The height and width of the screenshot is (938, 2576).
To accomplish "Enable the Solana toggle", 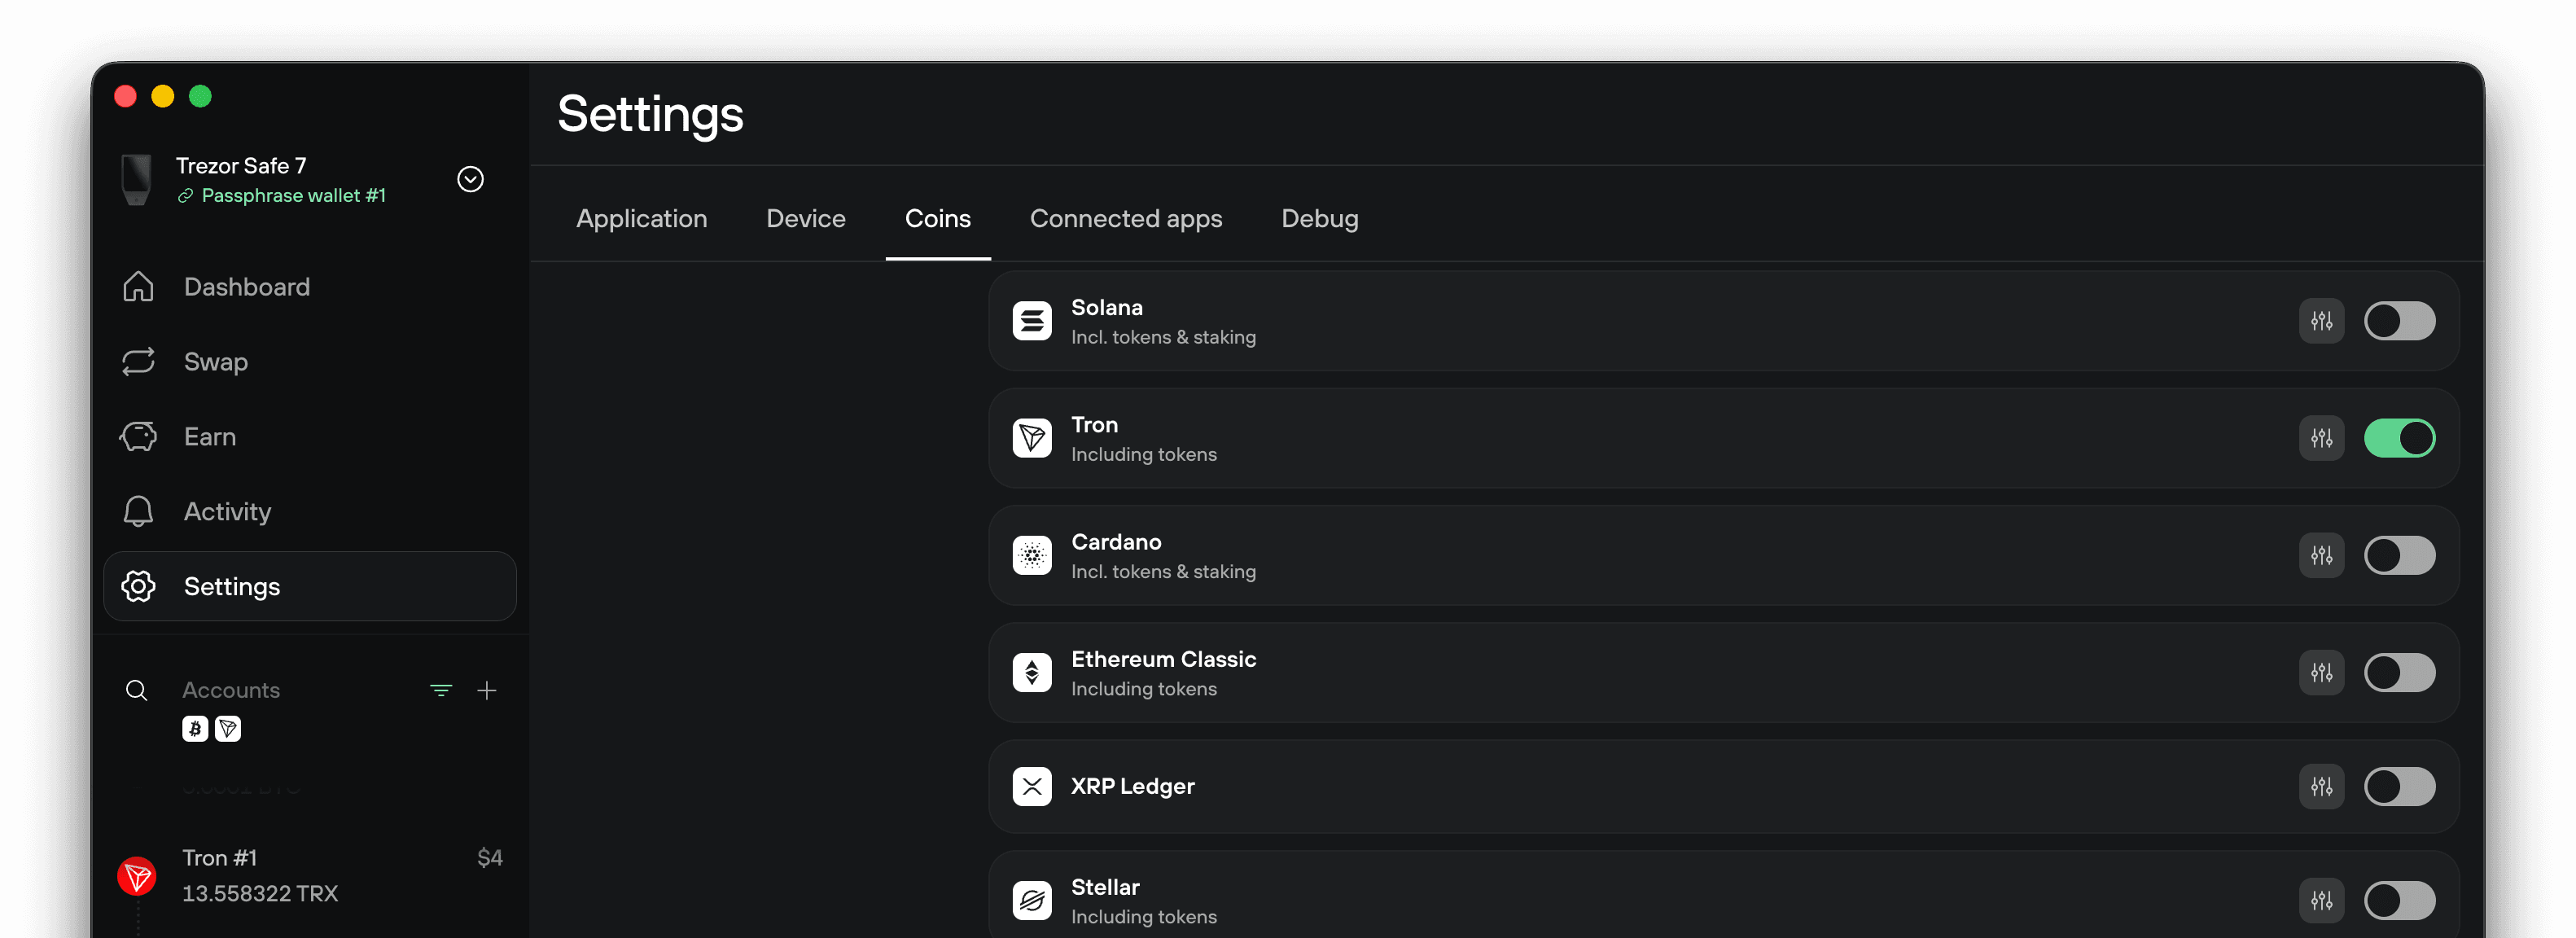I will click(2399, 321).
